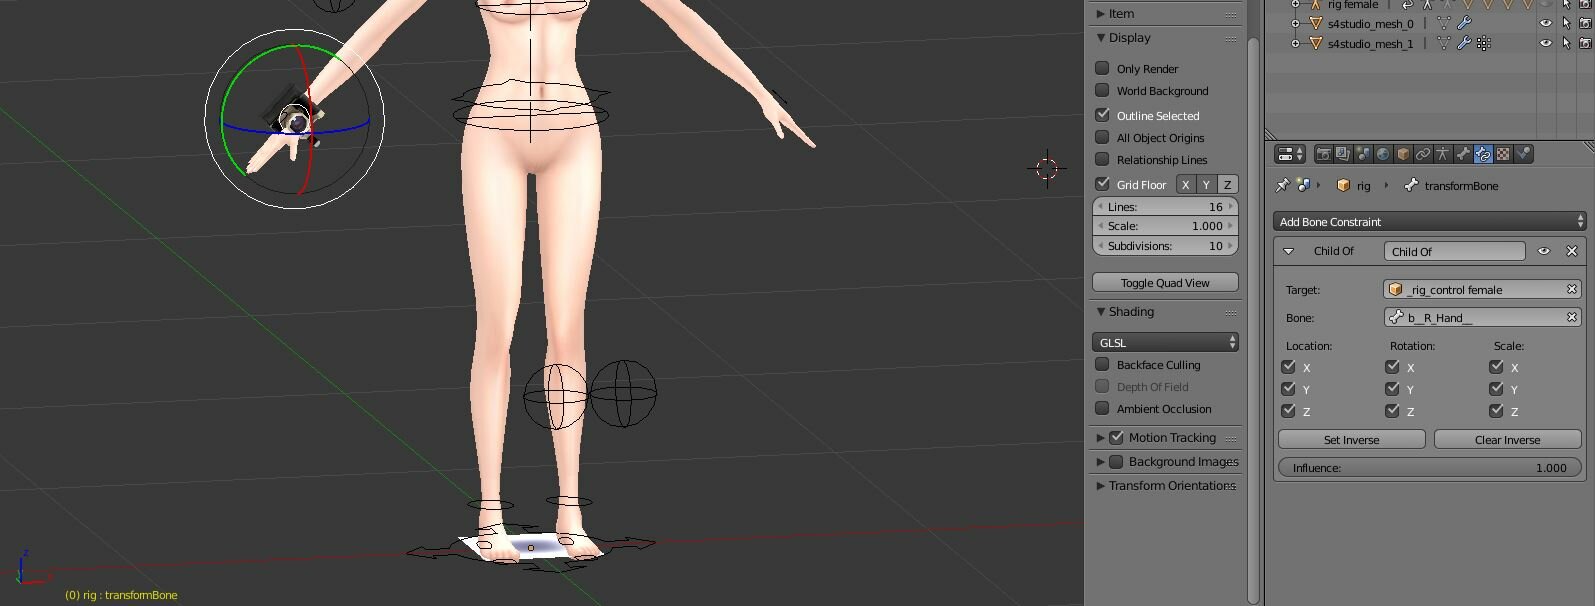Click the mesh data icon for s4studio_mesh_0

pos(1444,23)
